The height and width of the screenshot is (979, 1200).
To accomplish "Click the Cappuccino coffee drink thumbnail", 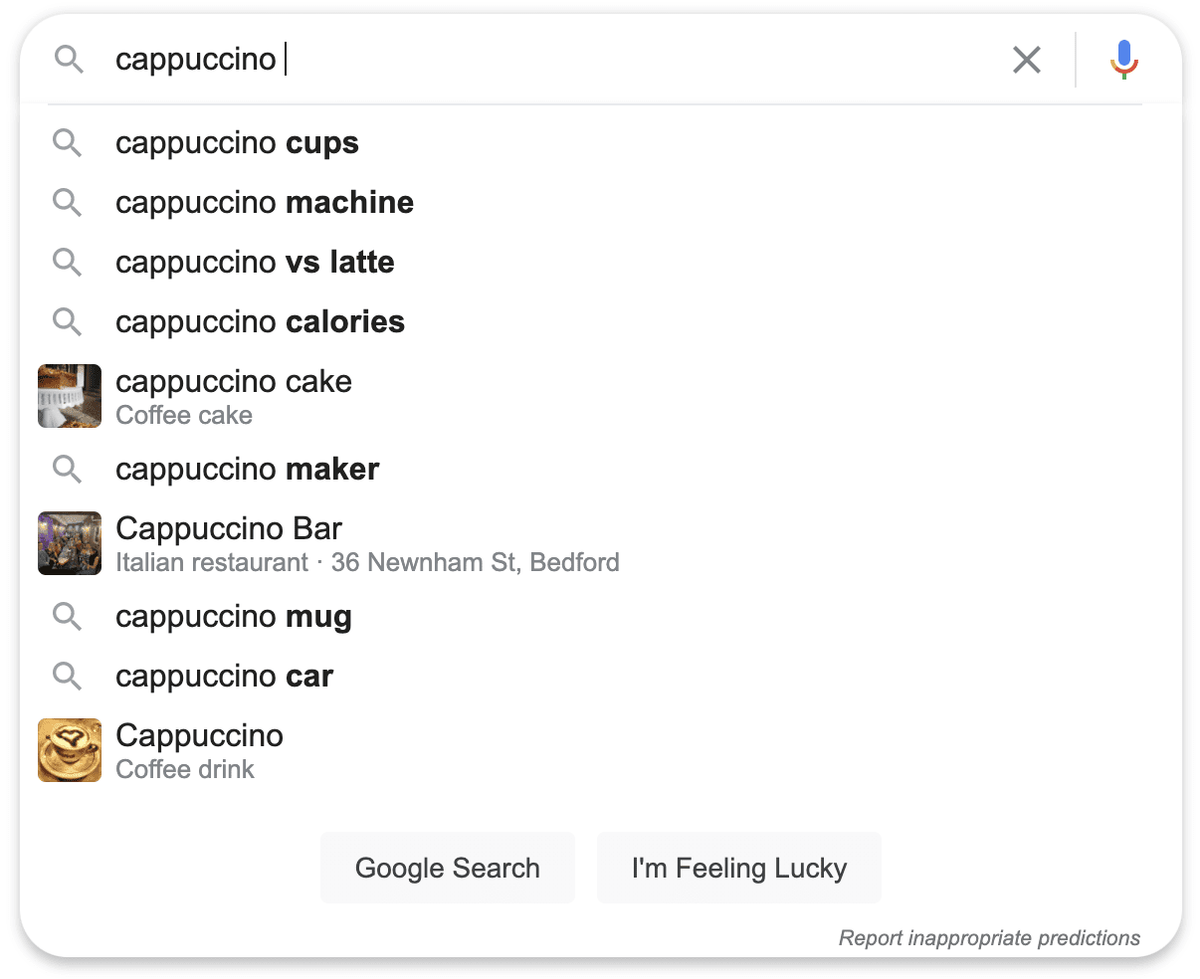I will (69, 750).
